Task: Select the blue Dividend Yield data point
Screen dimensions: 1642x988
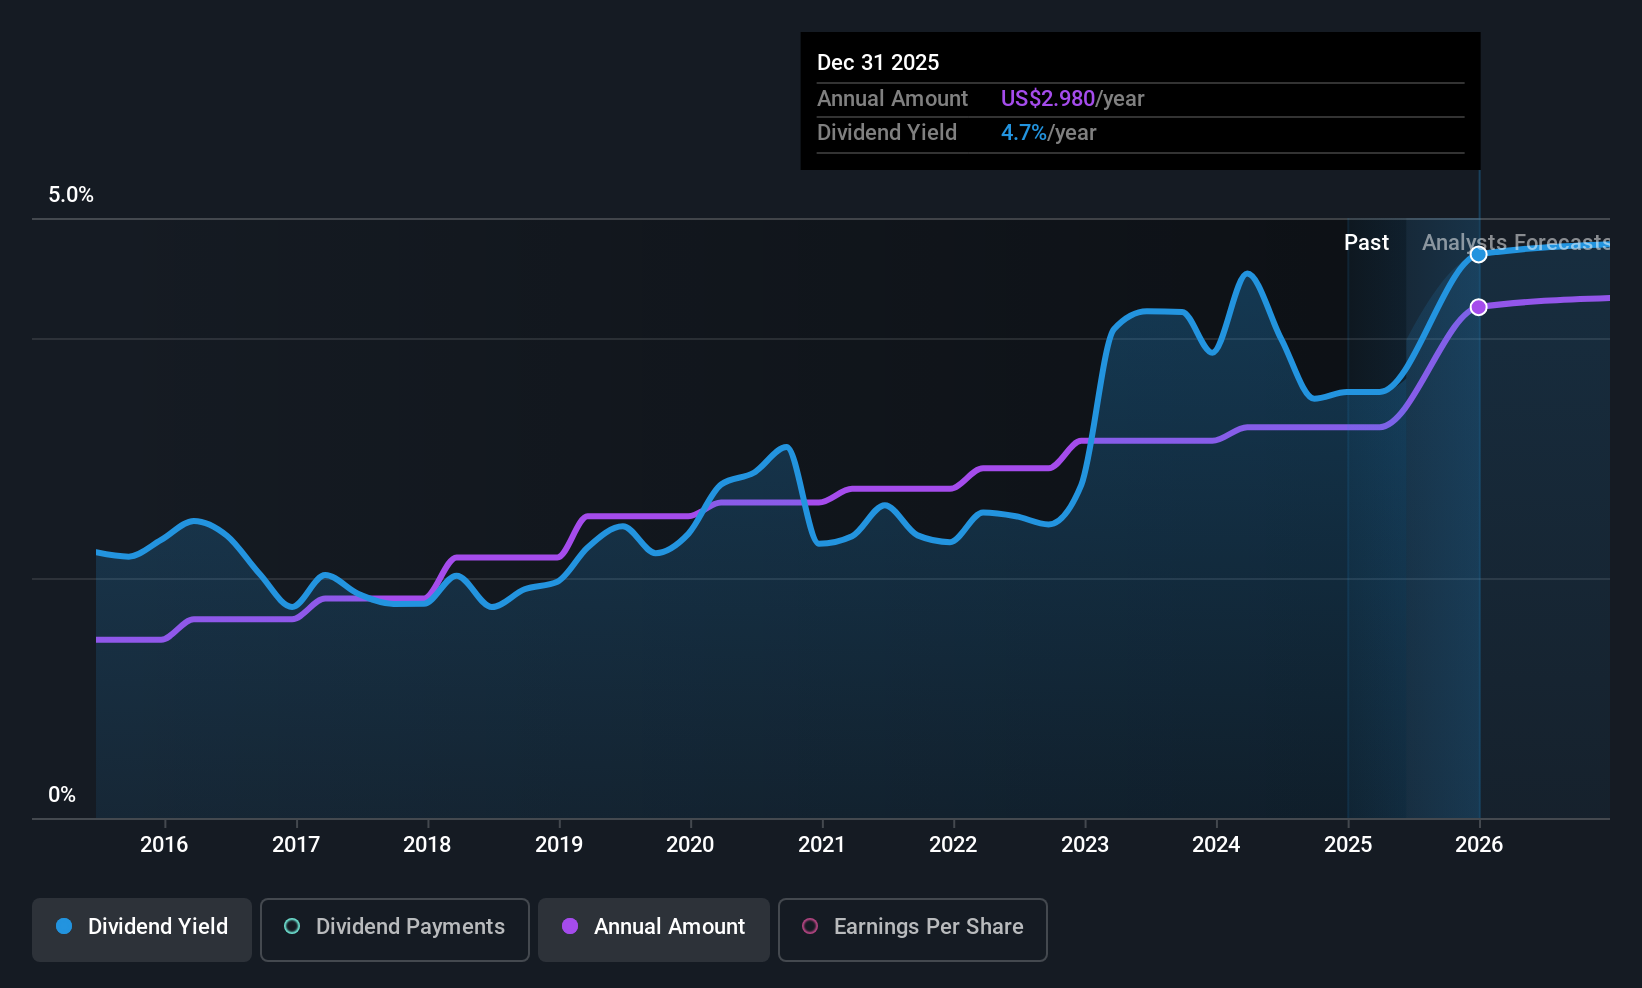Action: point(1478,255)
